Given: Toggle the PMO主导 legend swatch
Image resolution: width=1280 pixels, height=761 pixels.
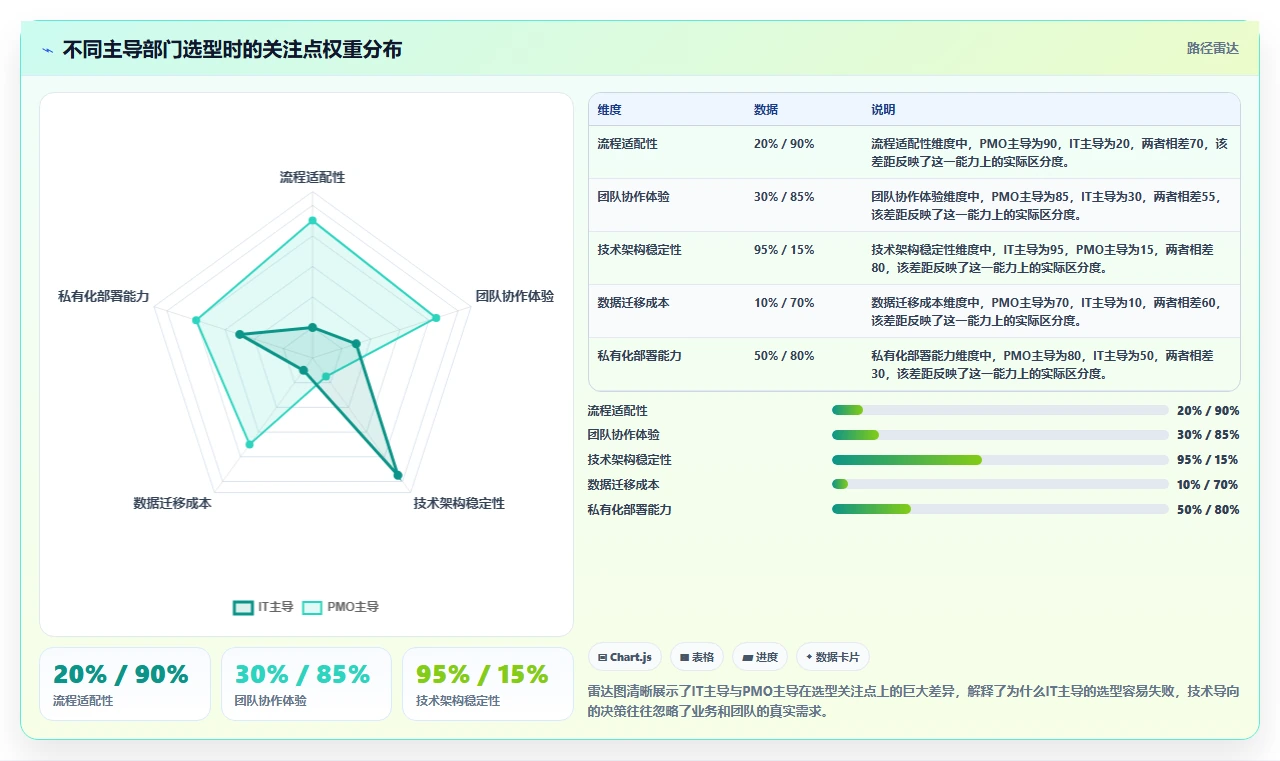Looking at the screenshot, I should click(x=312, y=607).
